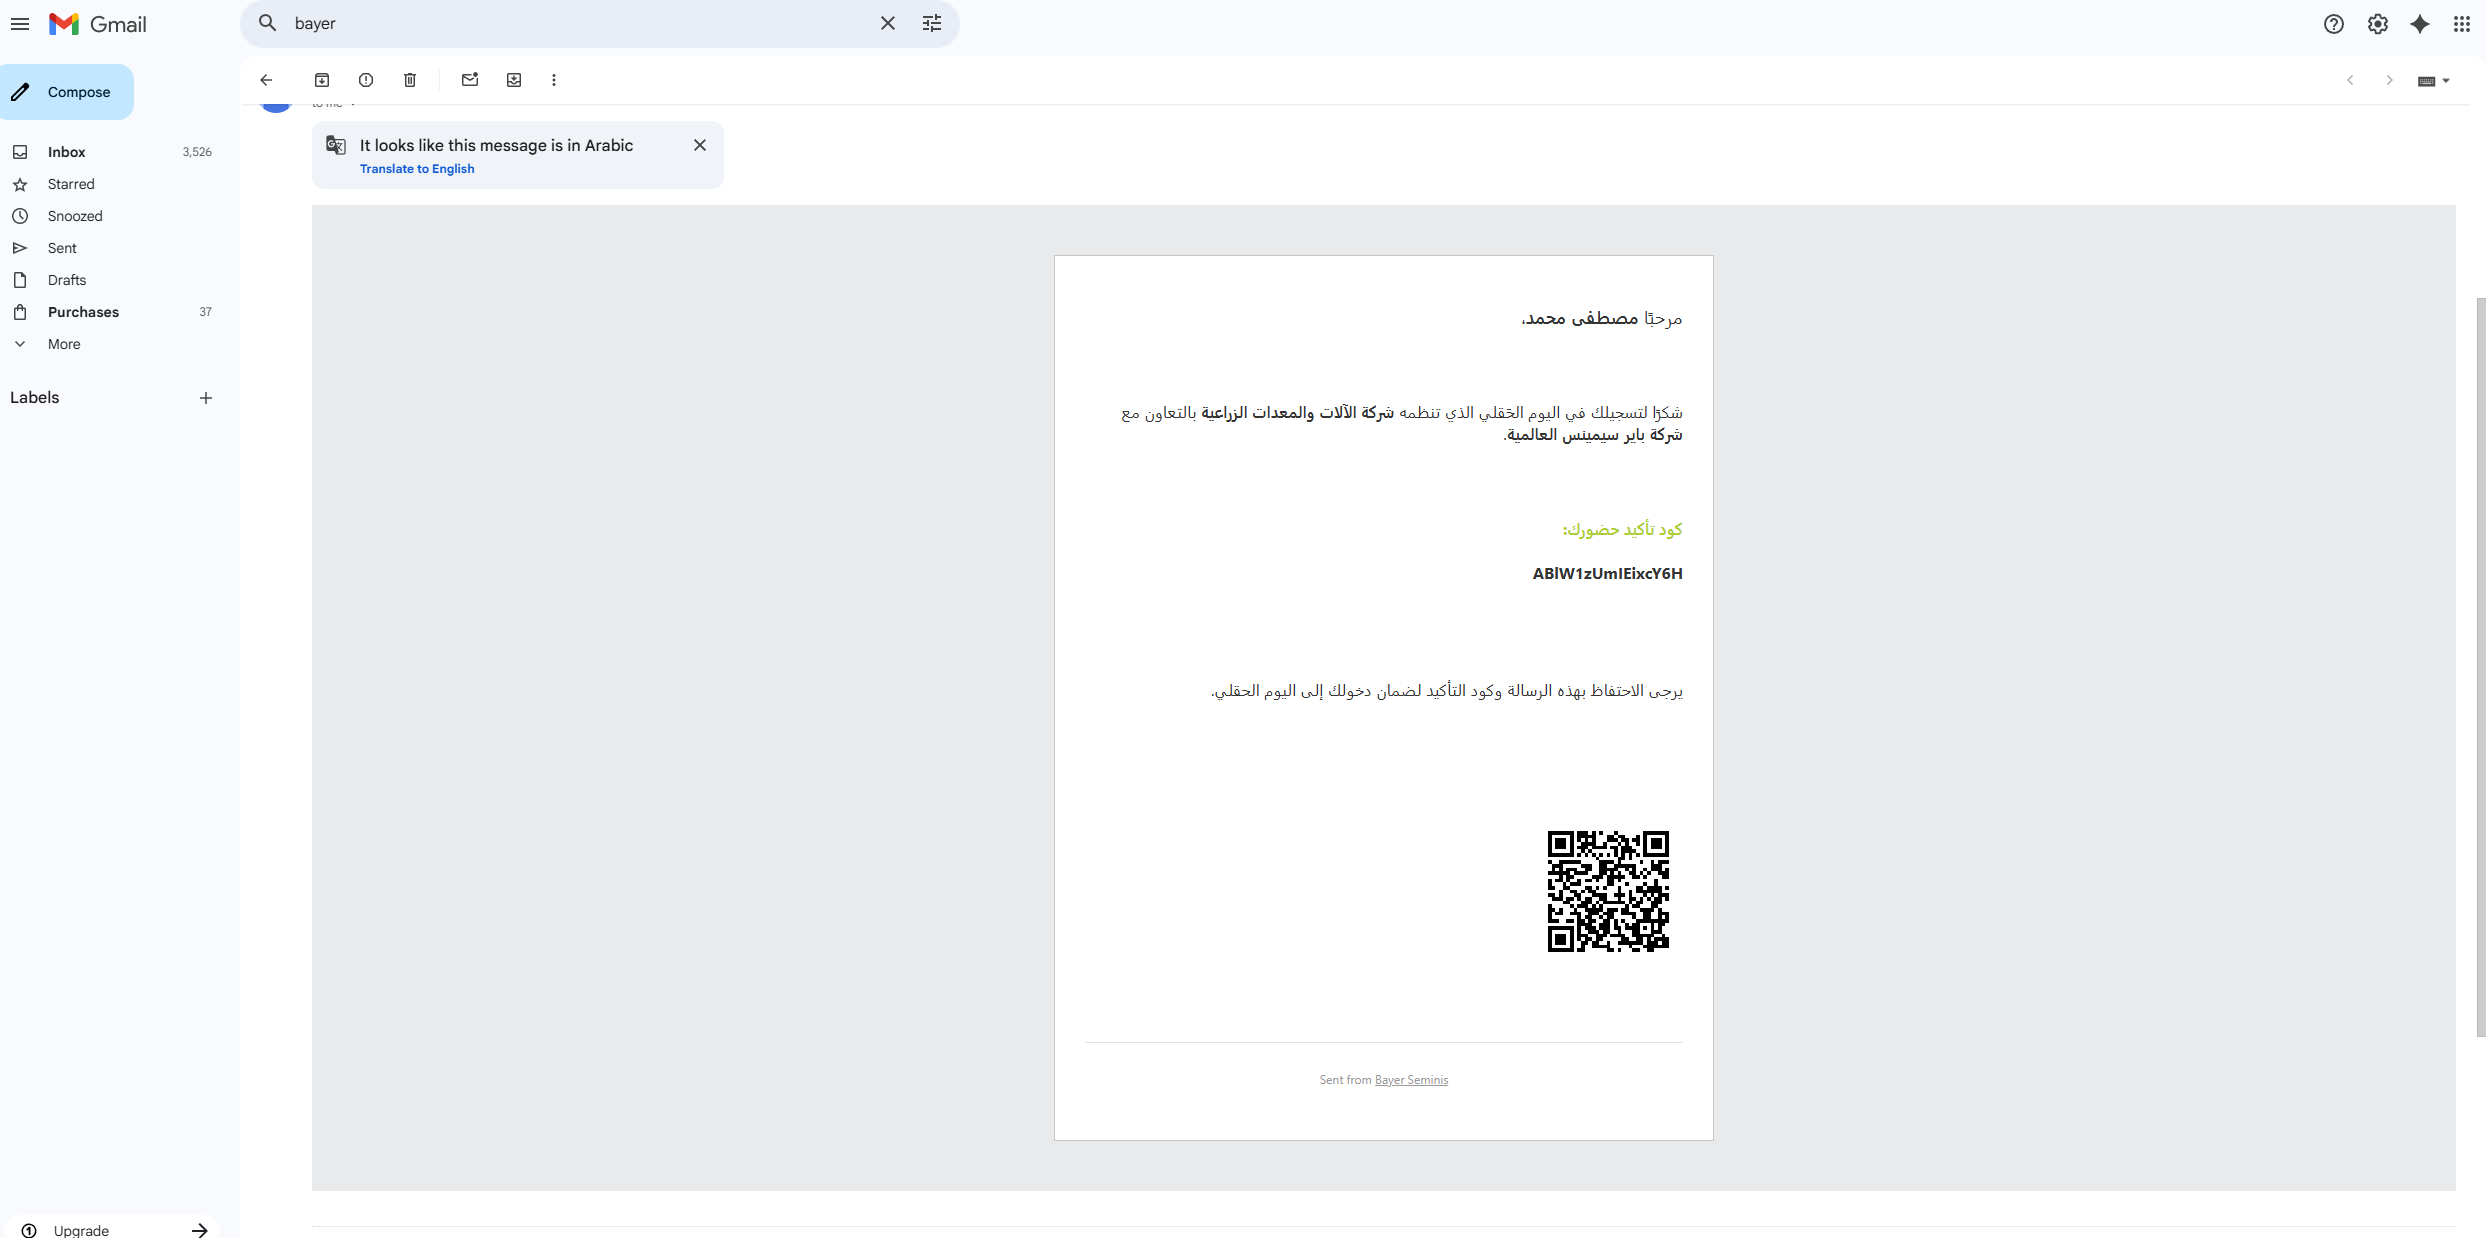Image resolution: width=2486 pixels, height=1238 pixels.
Task: Open Google apps grid
Action: coord(2462,24)
